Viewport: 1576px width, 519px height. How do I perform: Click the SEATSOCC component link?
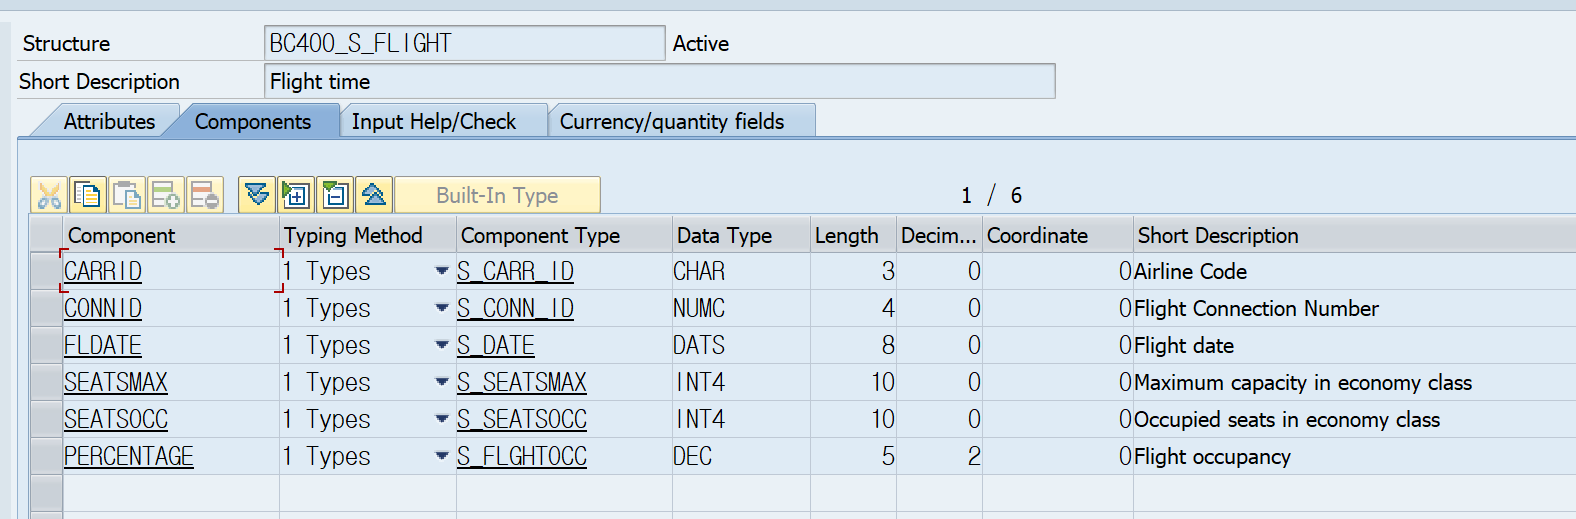pyautogui.click(x=116, y=419)
